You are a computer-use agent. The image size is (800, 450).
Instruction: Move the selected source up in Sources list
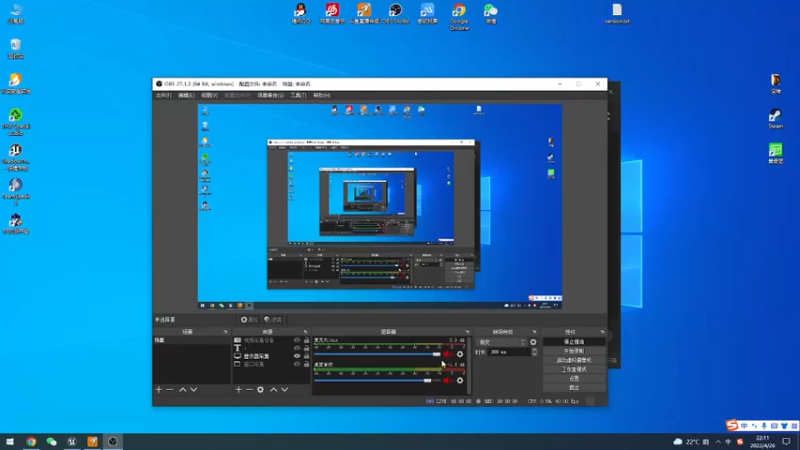273,390
